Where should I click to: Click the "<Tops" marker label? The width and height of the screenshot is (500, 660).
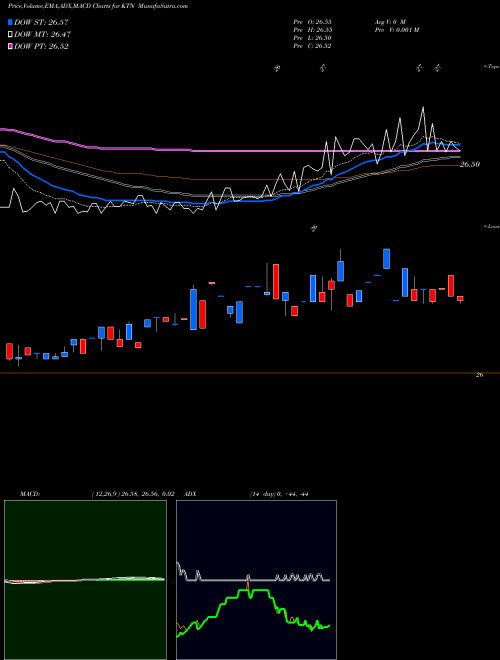(x=492, y=67)
